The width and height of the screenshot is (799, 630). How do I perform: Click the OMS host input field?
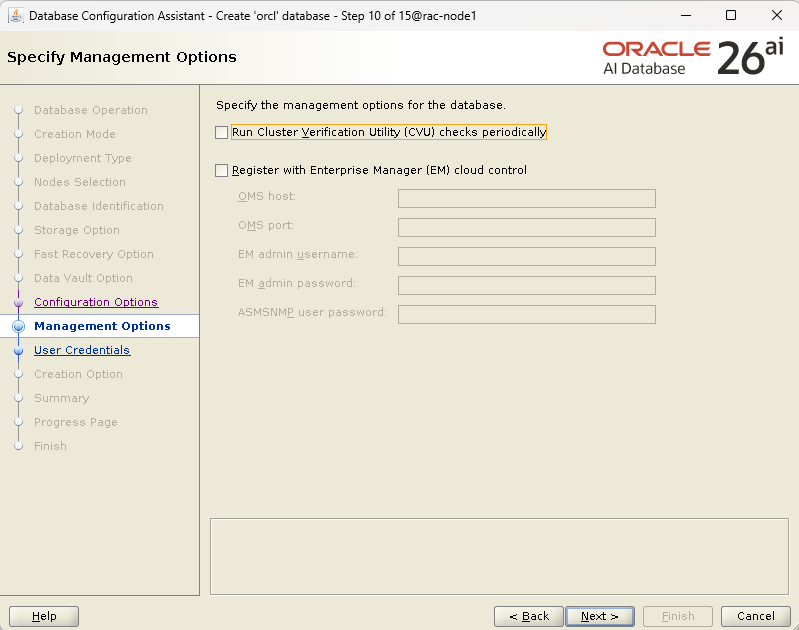pos(526,198)
